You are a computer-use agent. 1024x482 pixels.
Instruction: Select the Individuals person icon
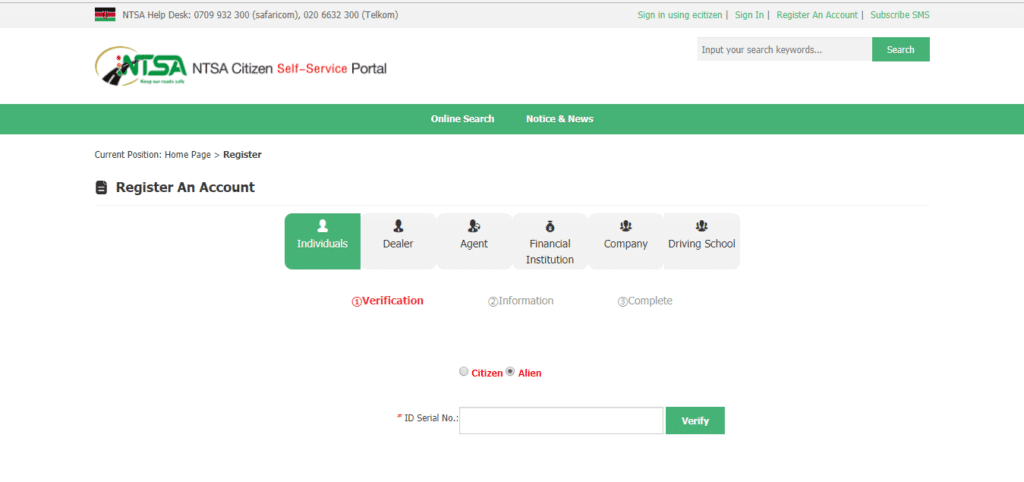point(322,226)
